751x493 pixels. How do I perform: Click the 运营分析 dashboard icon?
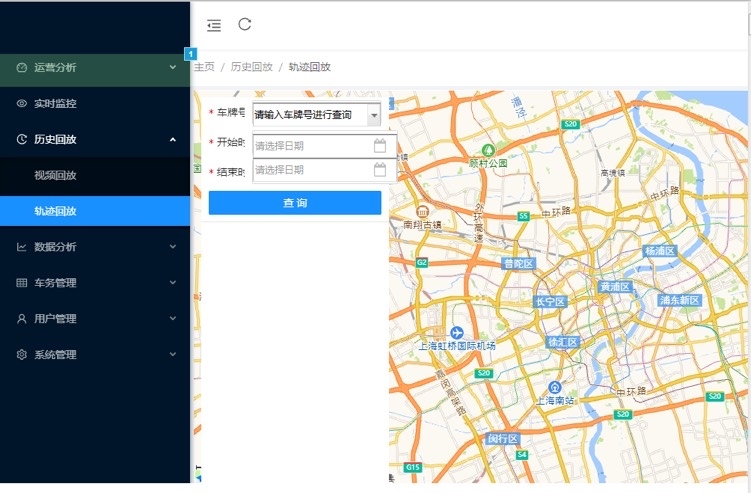[22, 68]
